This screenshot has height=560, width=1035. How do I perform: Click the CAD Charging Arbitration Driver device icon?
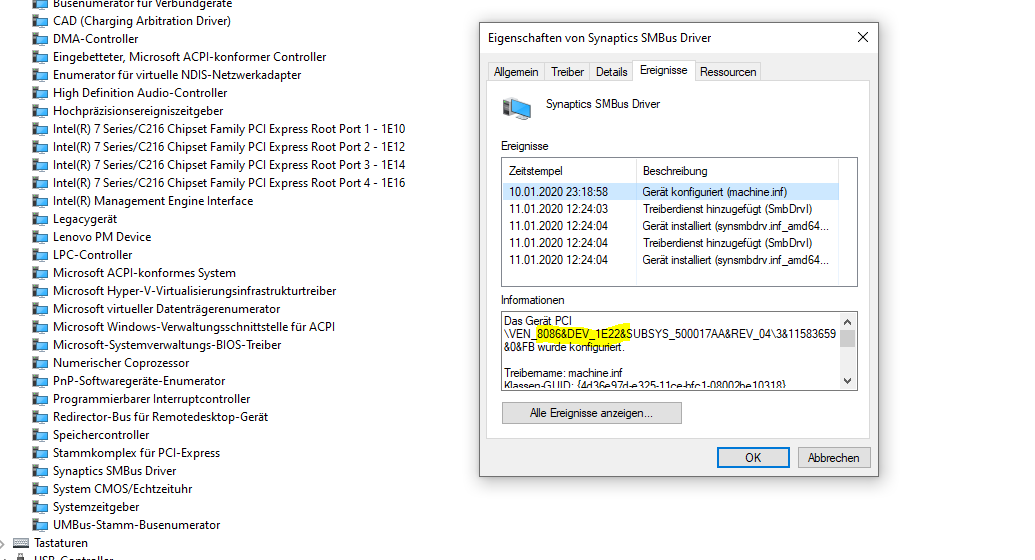pyautogui.click(x=40, y=21)
